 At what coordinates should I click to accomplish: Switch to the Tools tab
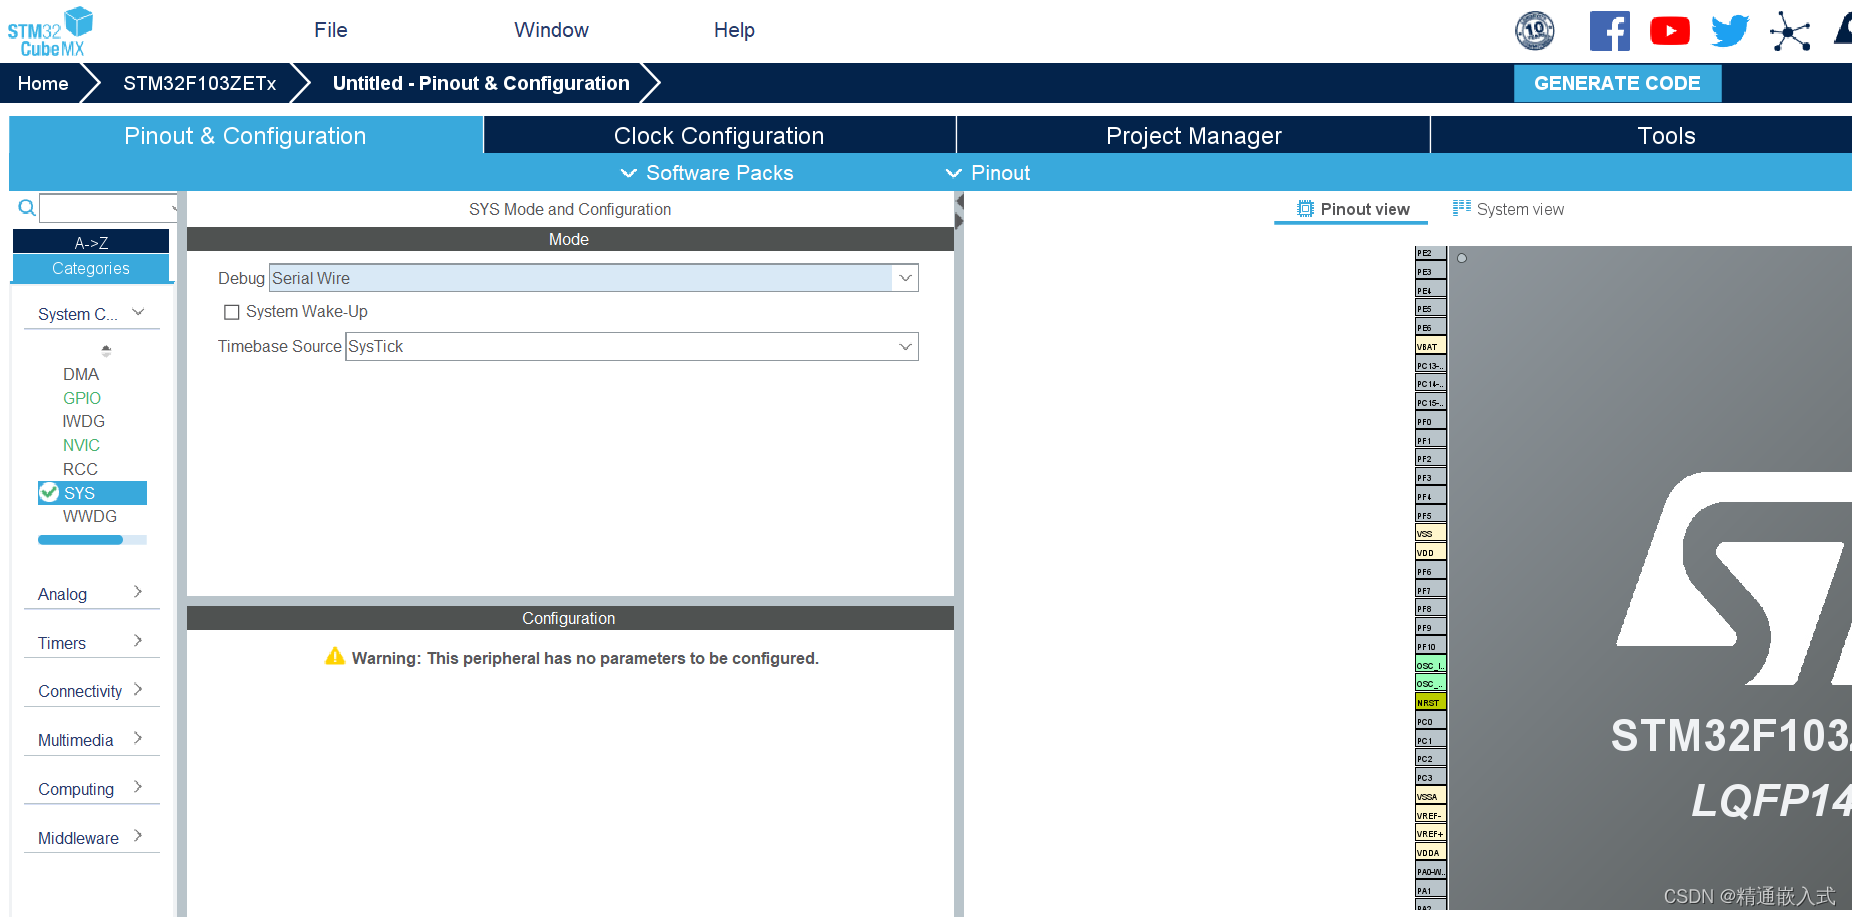tap(1642, 135)
